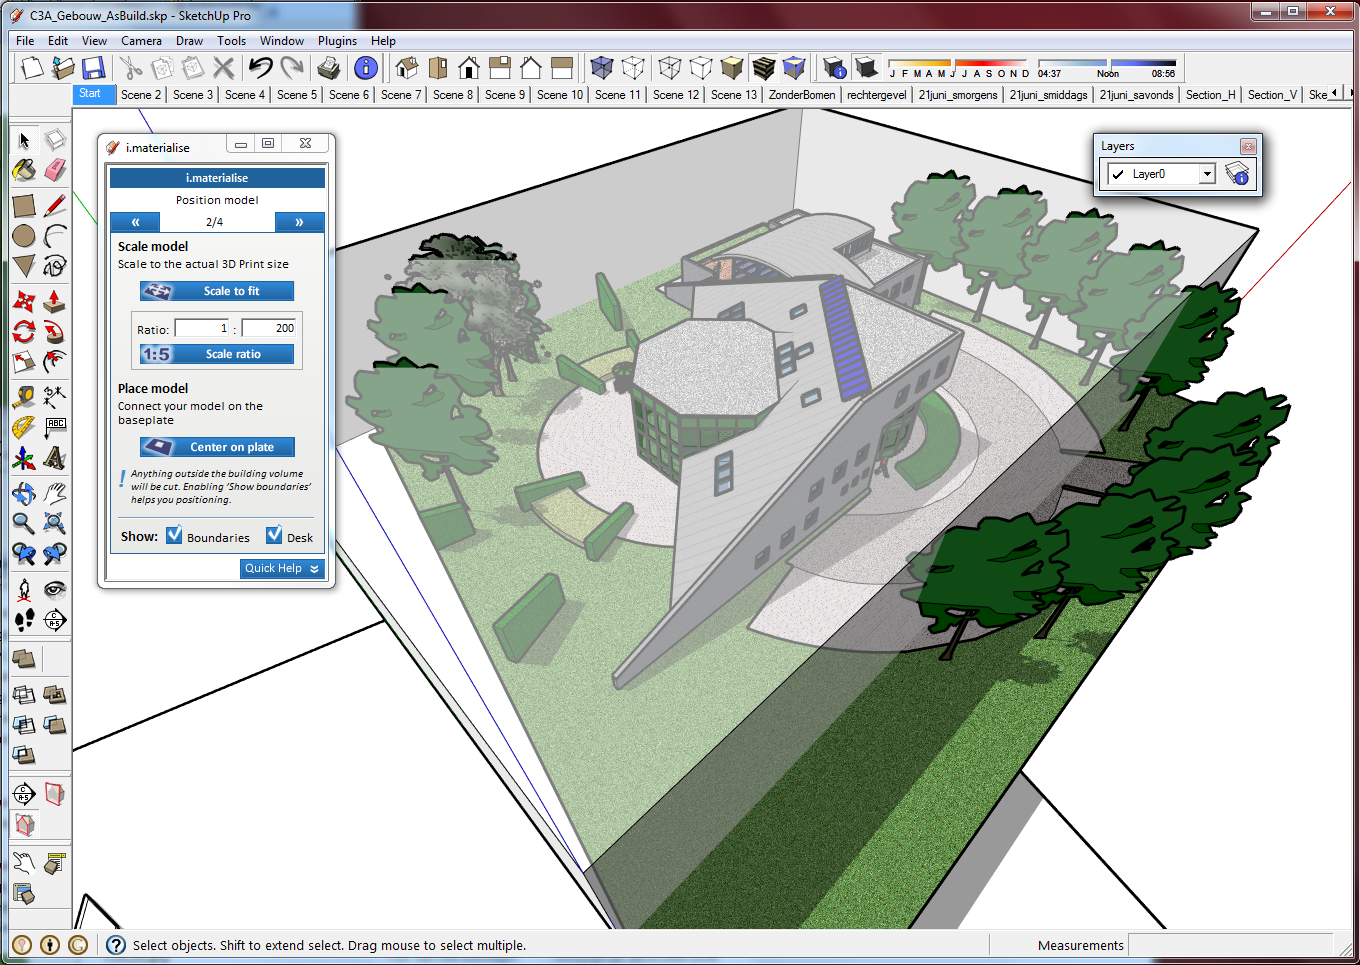
Task: Adjust the shadow time of day slider
Action: (1107, 68)
